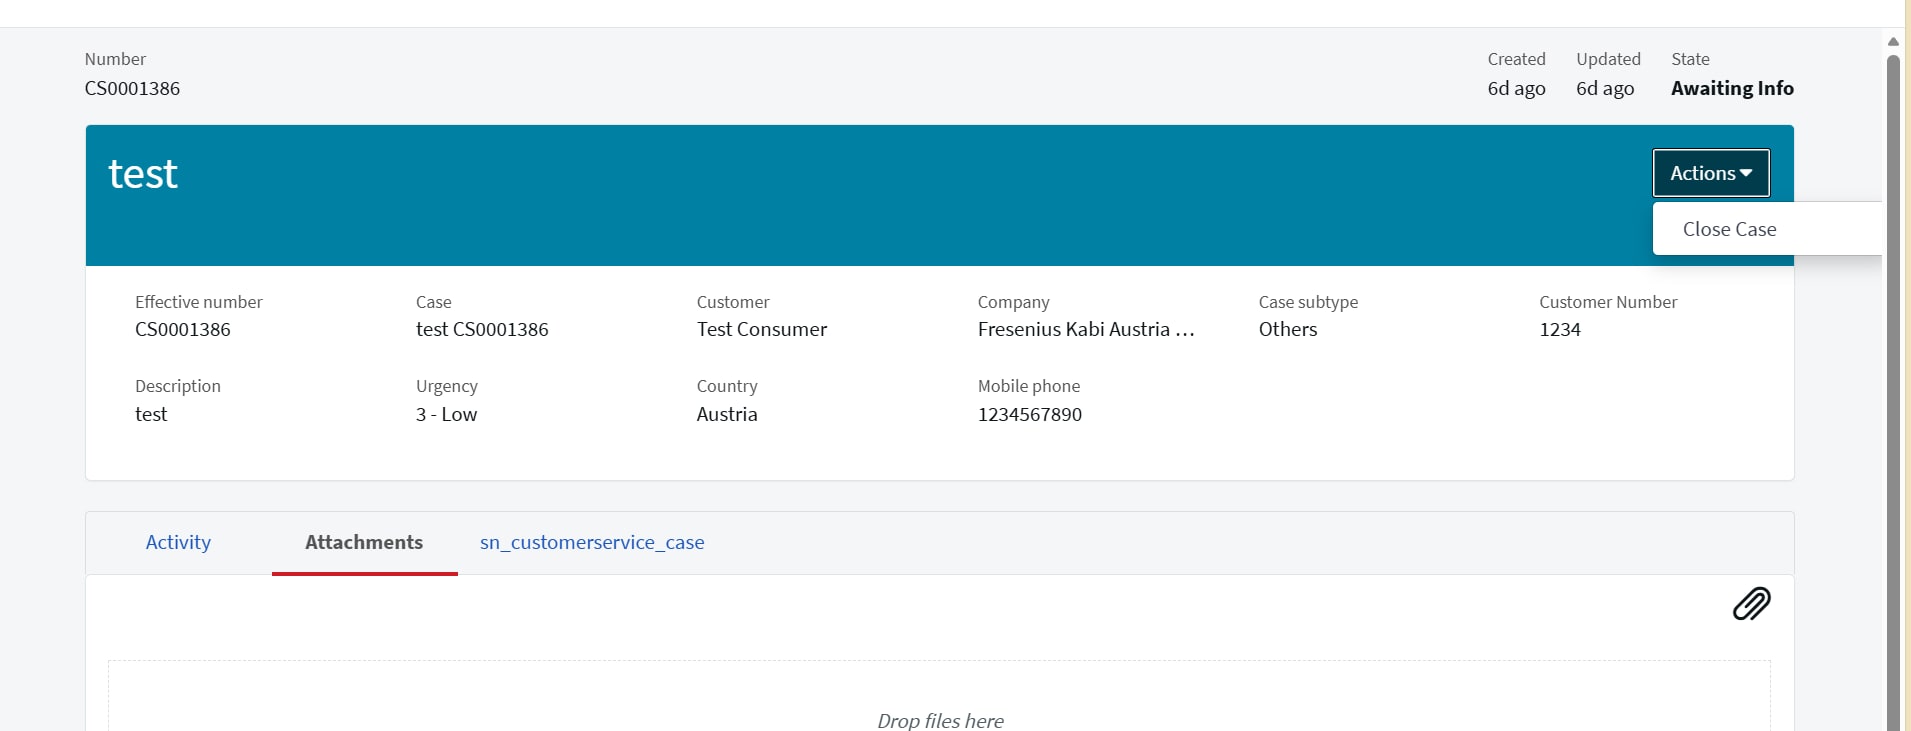
Task: Click the Urgency value '3 - Low'
Action: click(446, 414)
